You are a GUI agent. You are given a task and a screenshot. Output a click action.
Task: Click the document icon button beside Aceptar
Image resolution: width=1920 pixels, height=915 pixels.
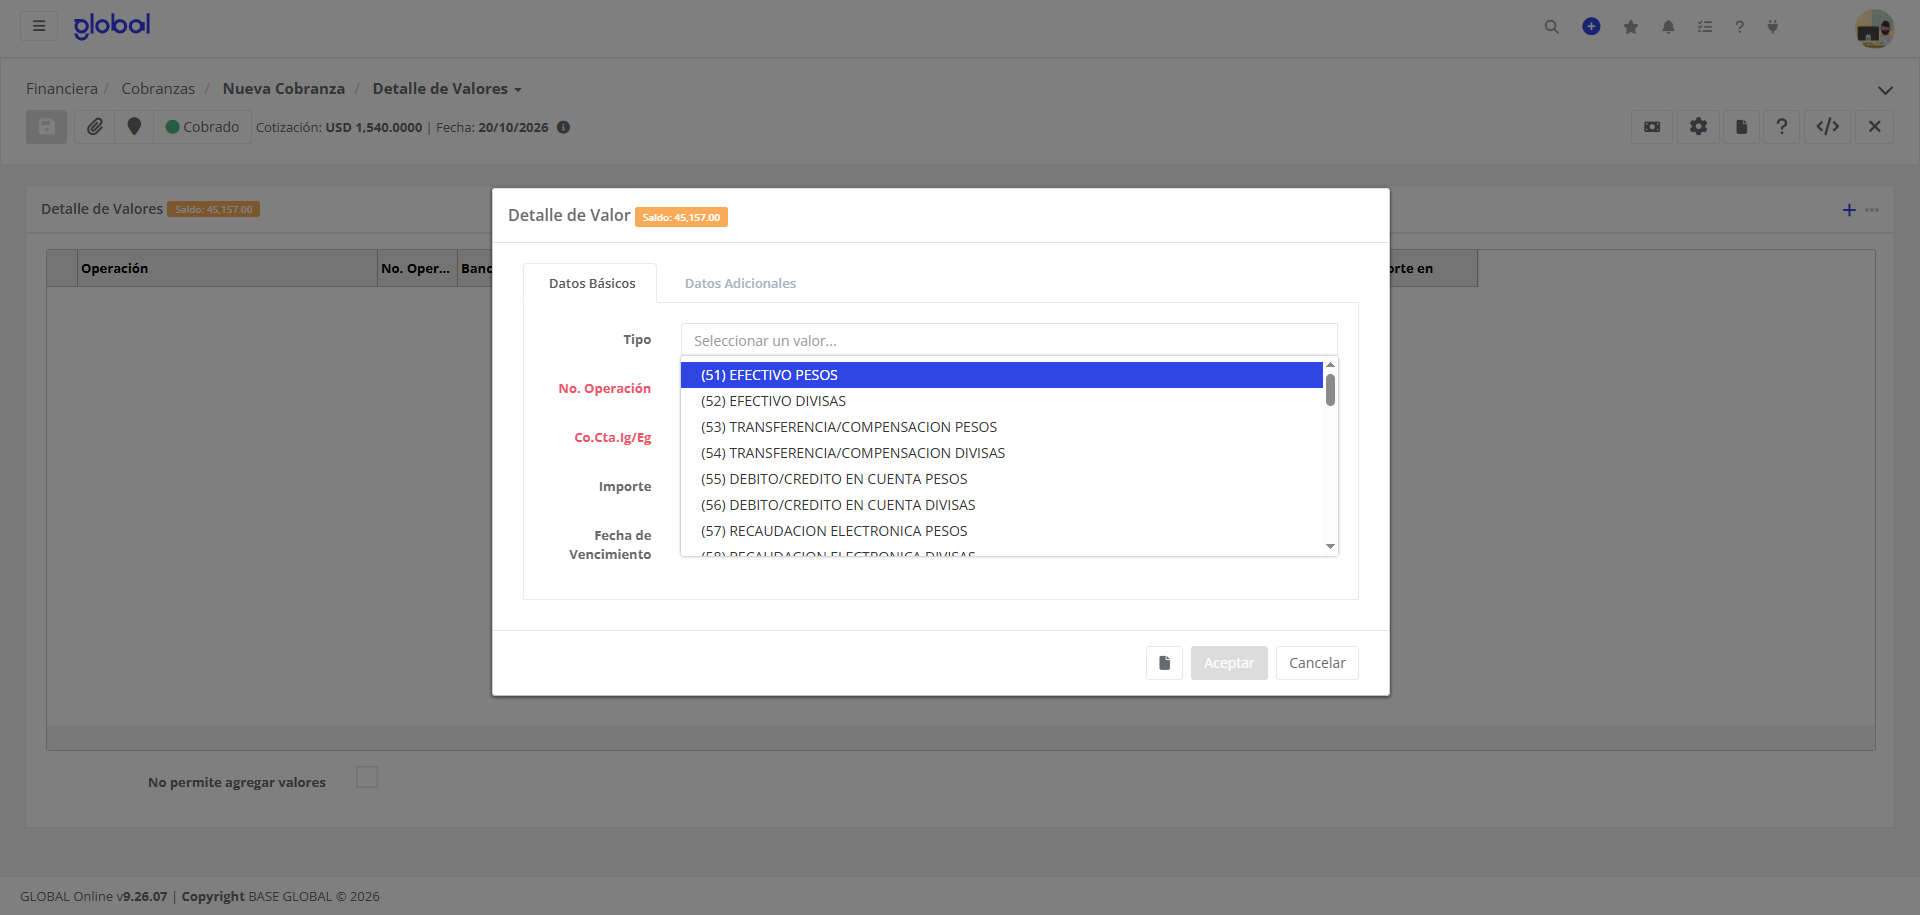1164,663
